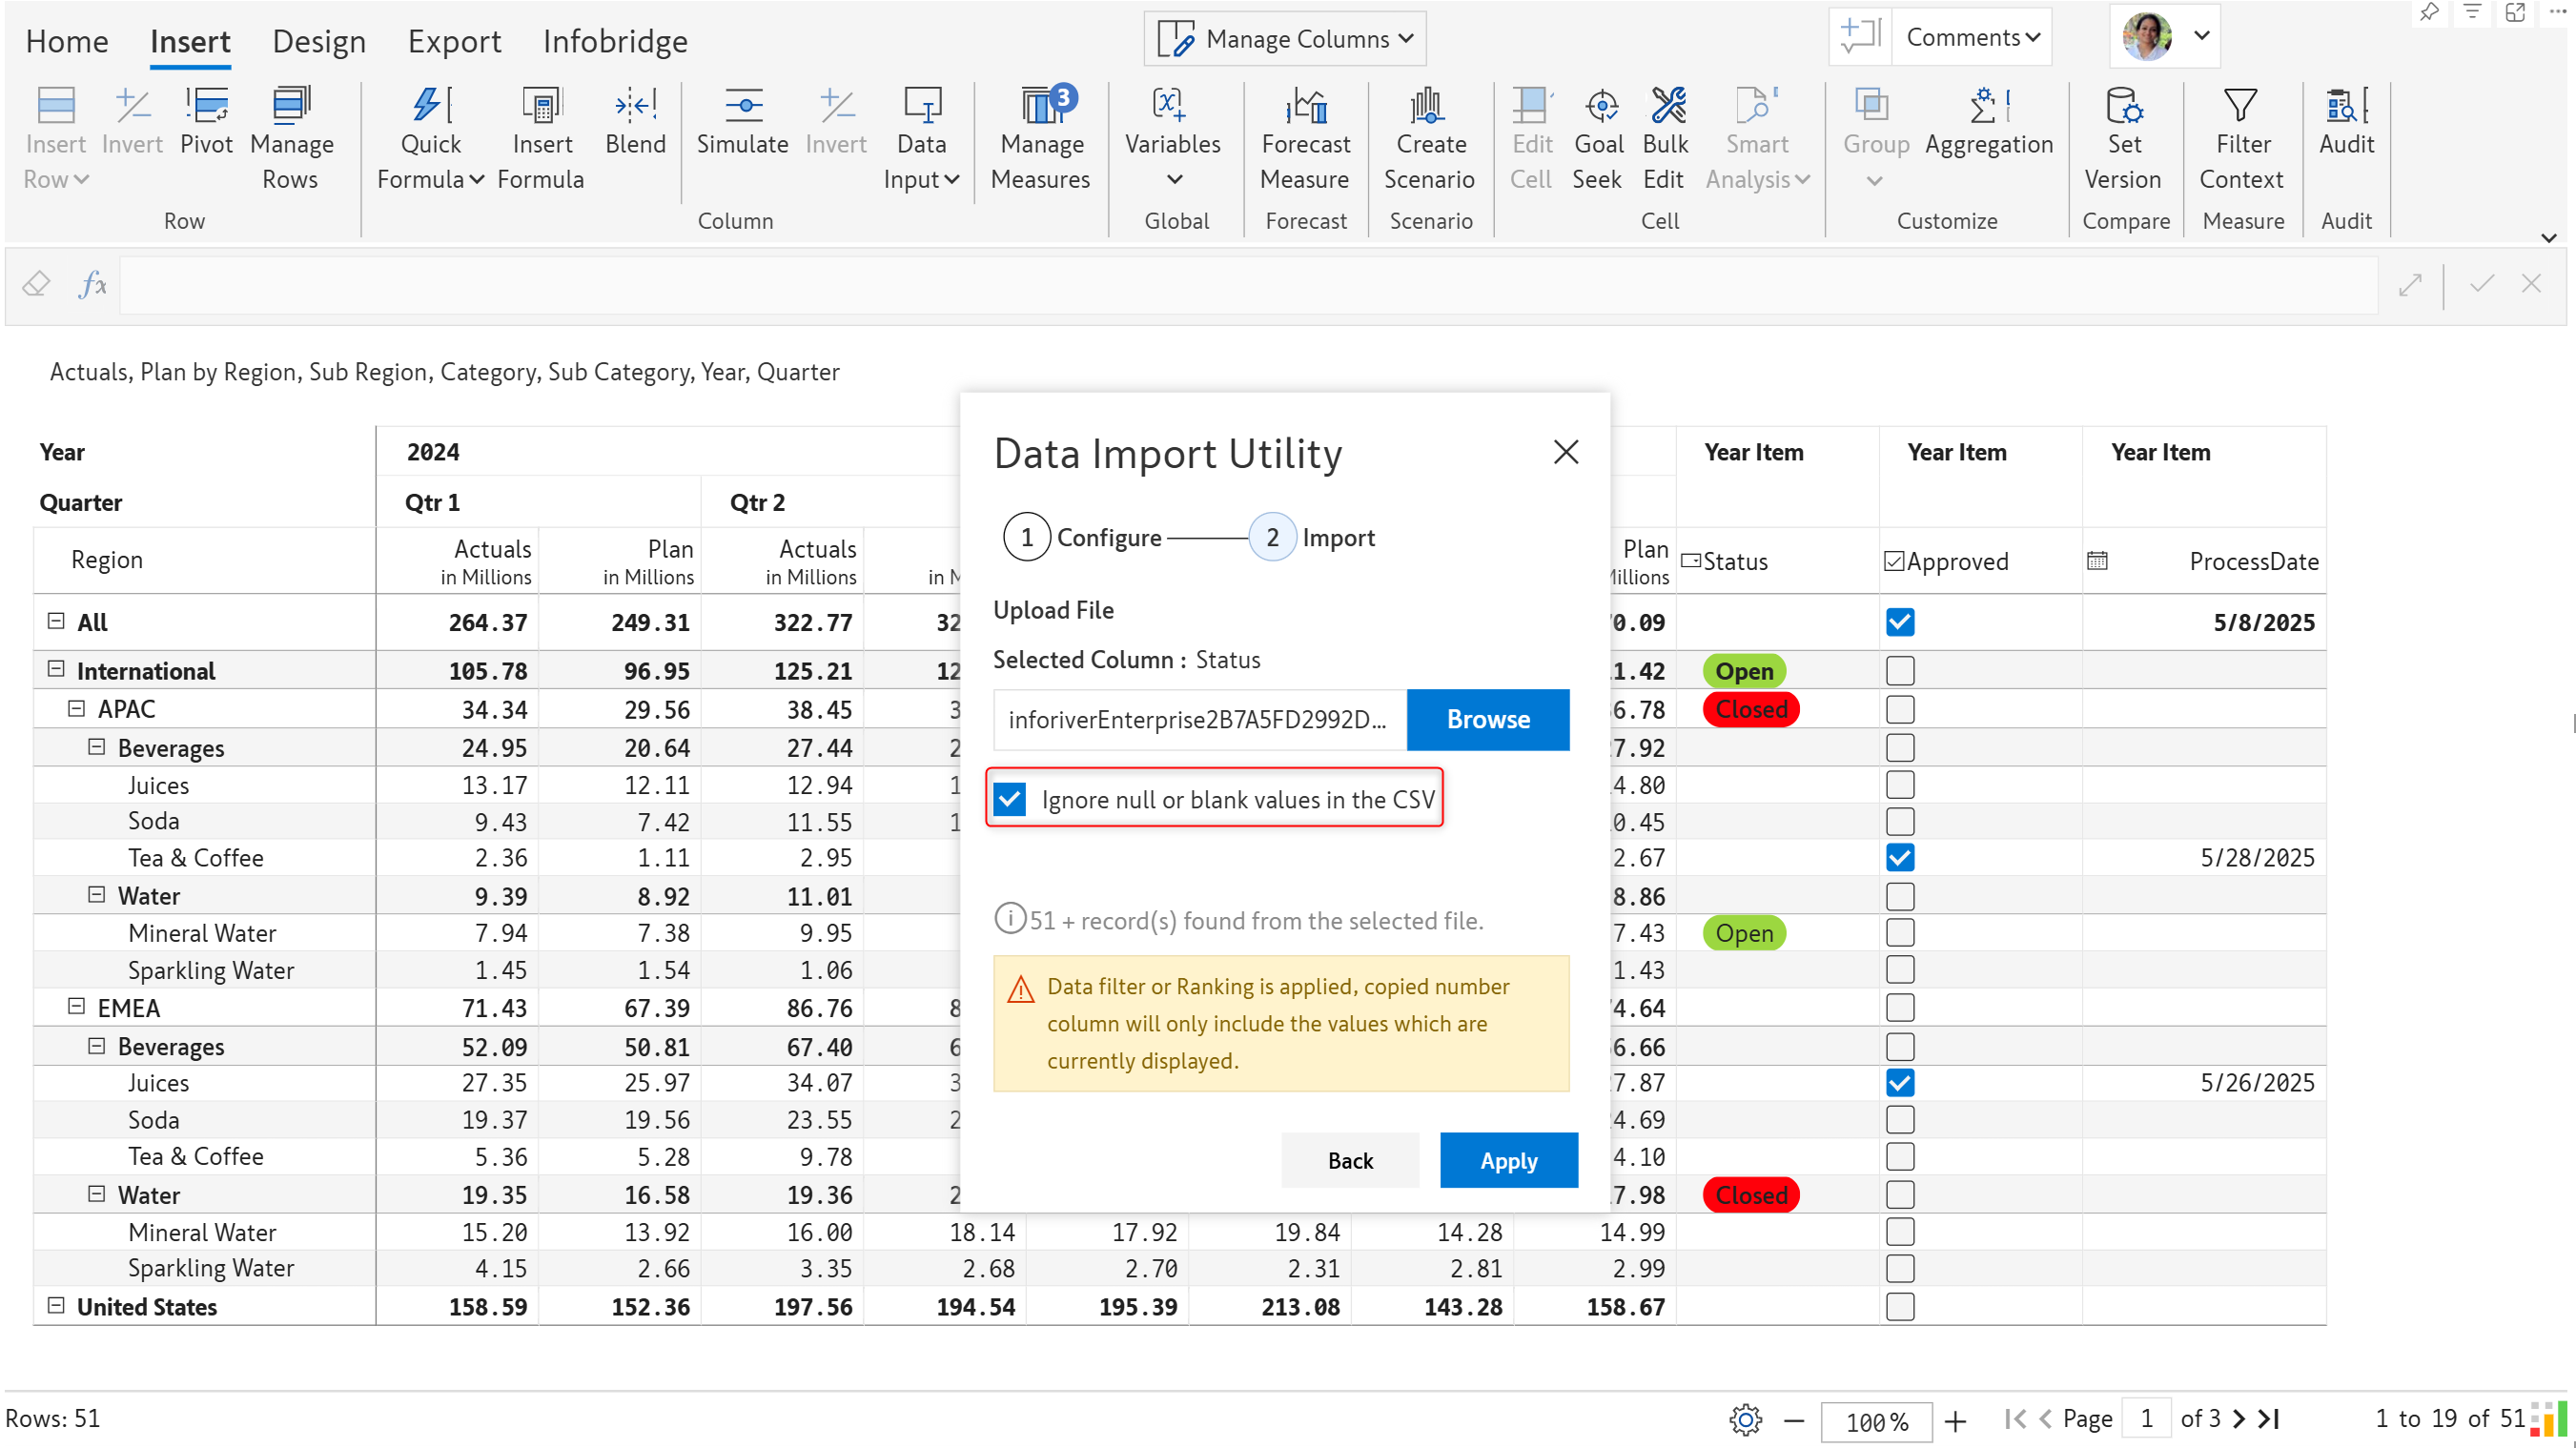Switch to the Design tab
Viewport: 2576px width, 1448px height.
tap(319, 41)
